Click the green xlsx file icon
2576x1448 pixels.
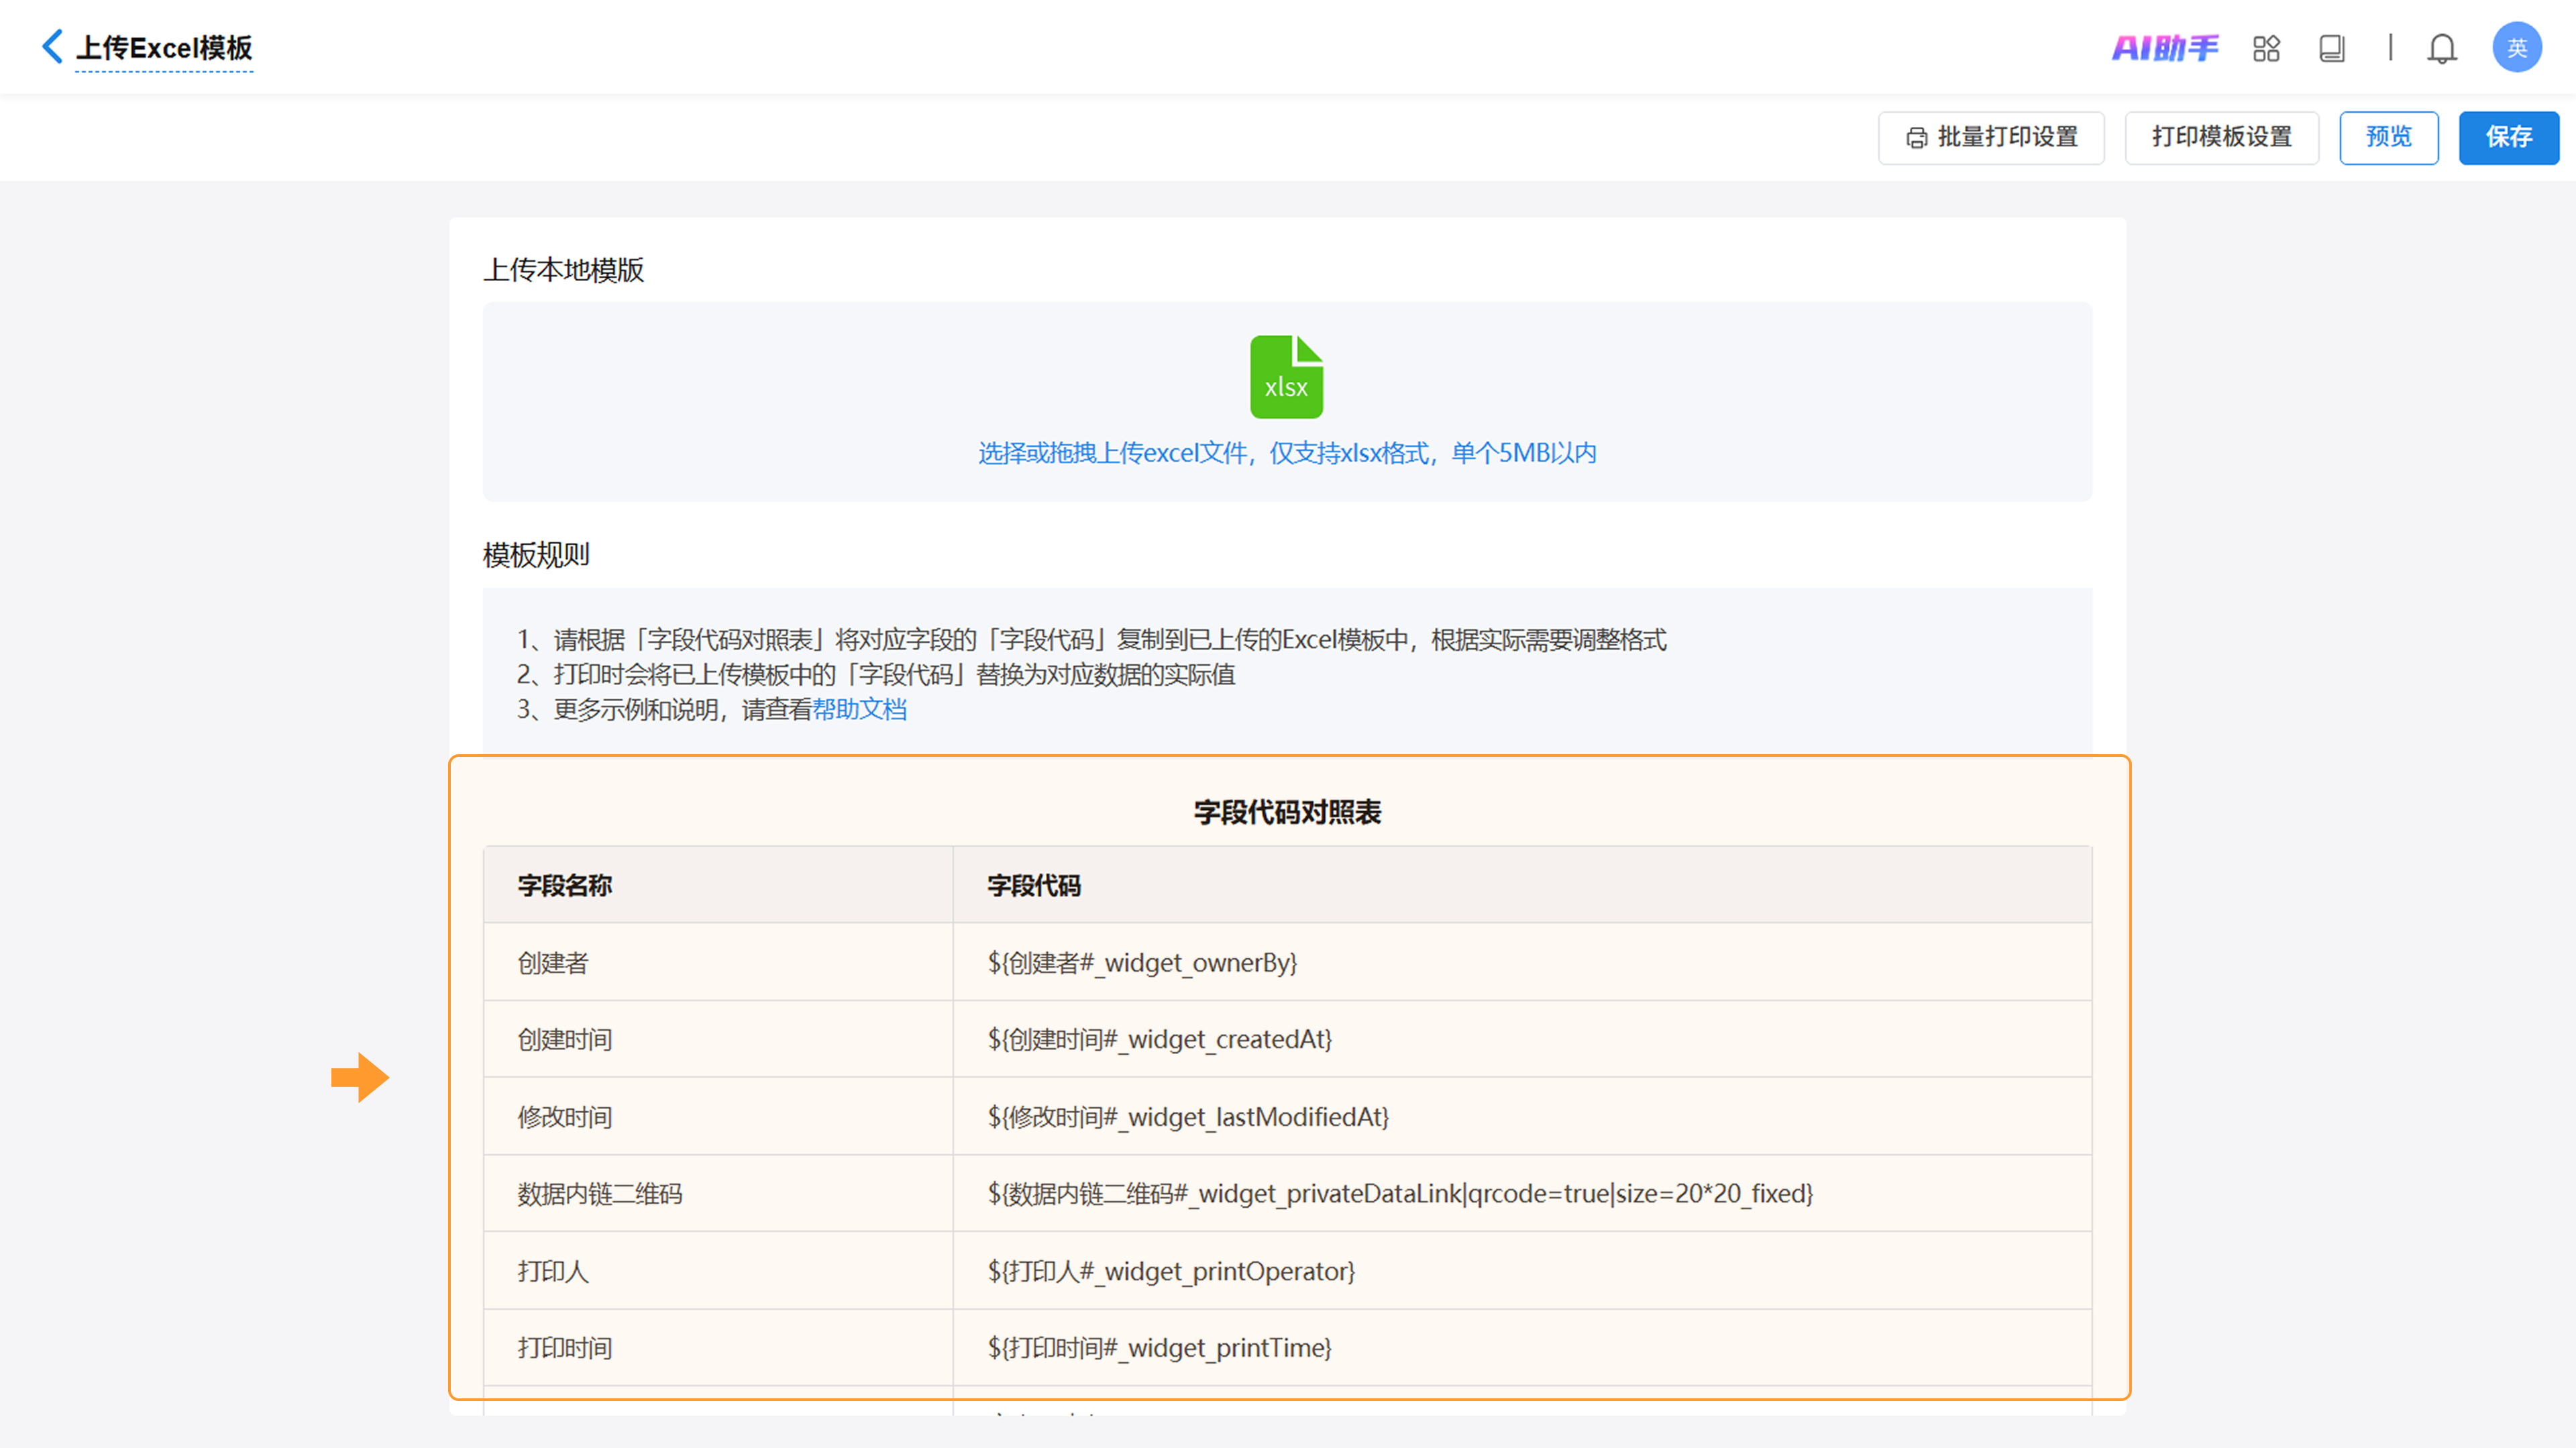point(1286,377)
